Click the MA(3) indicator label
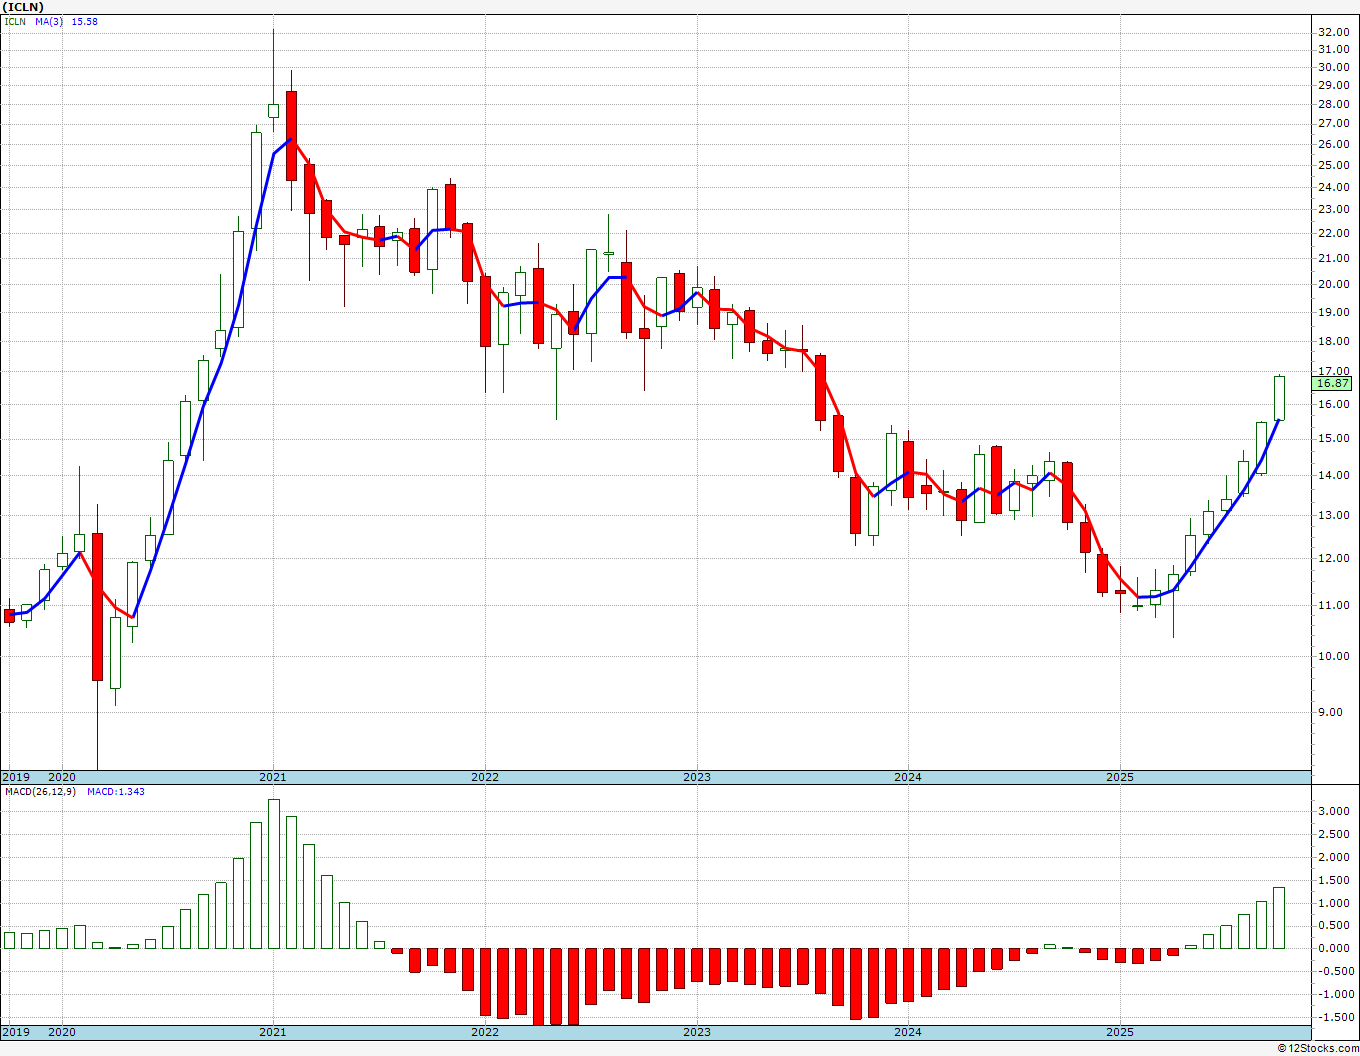 [x=48, y=21]
